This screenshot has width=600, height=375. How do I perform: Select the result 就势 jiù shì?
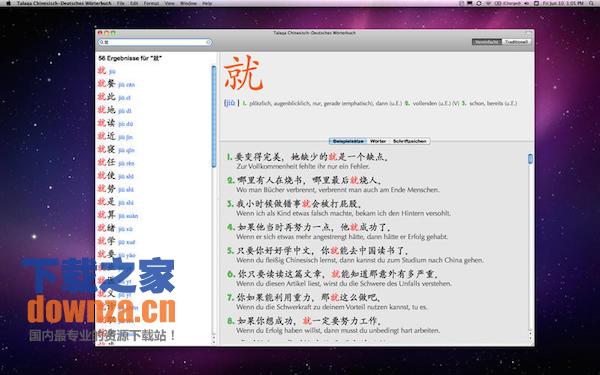[x=116, y=189]
